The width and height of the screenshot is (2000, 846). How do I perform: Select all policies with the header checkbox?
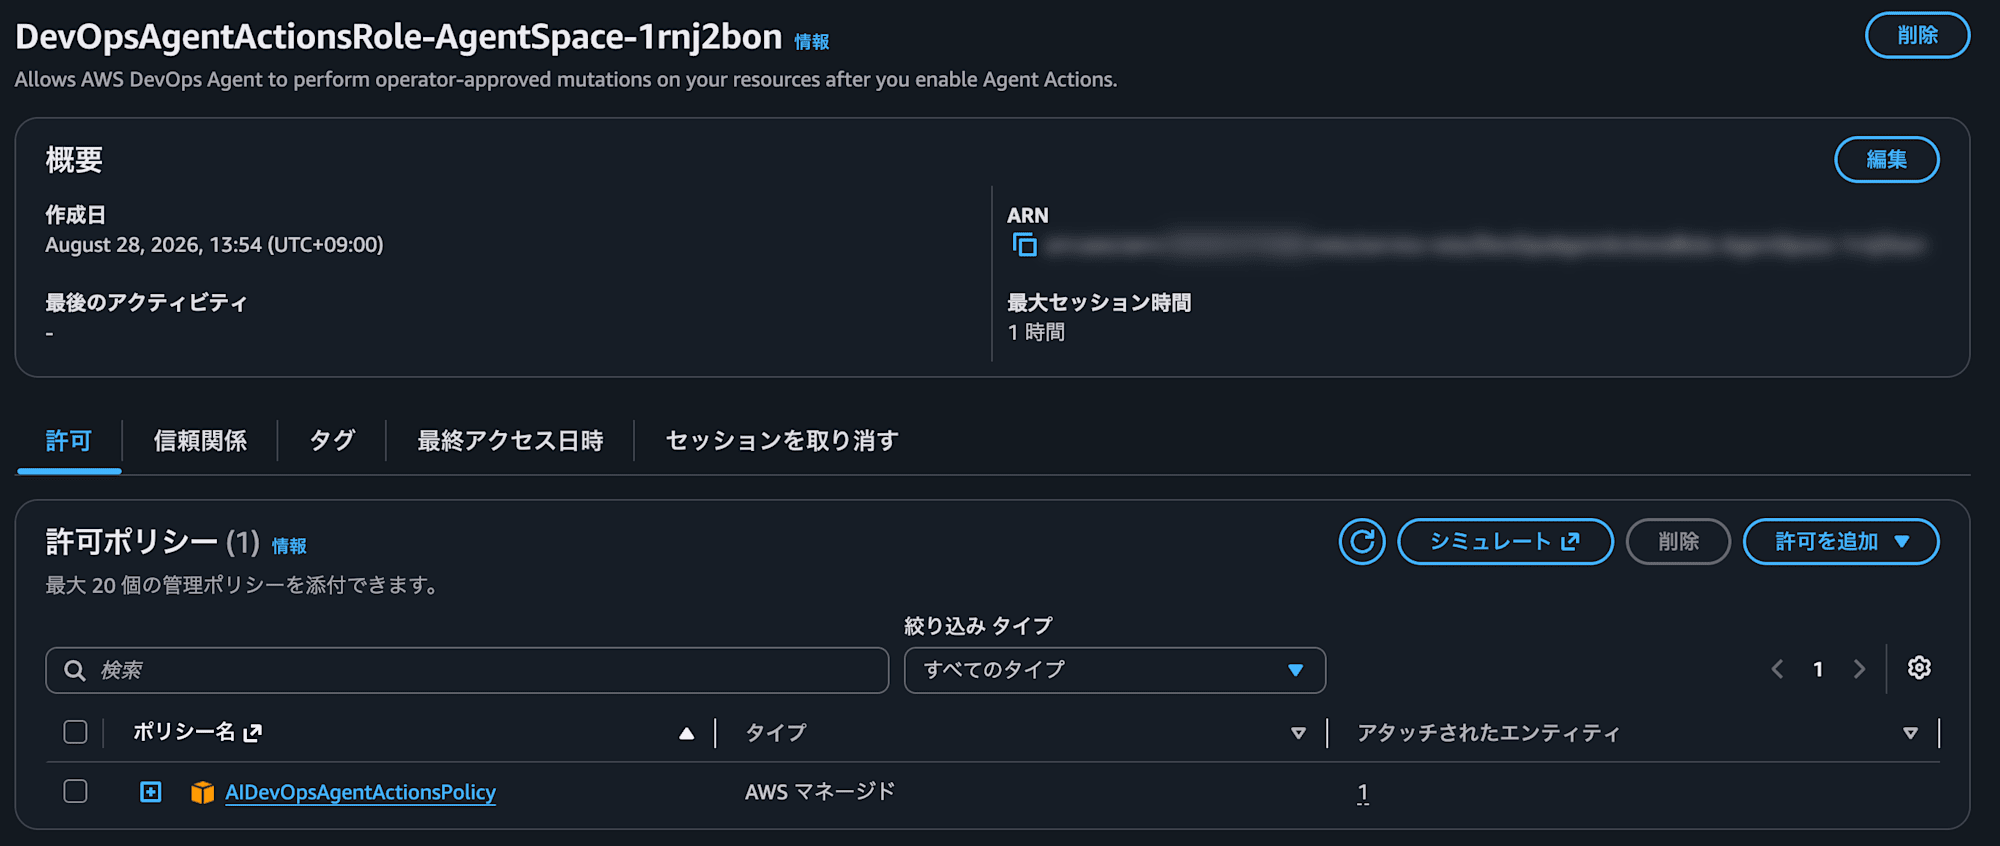click(75, 732)
